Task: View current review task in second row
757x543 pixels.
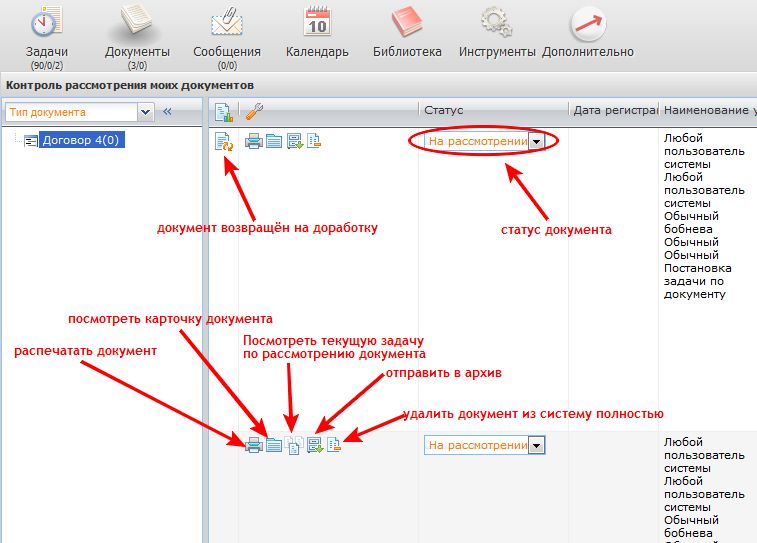Action: (294, 446)
